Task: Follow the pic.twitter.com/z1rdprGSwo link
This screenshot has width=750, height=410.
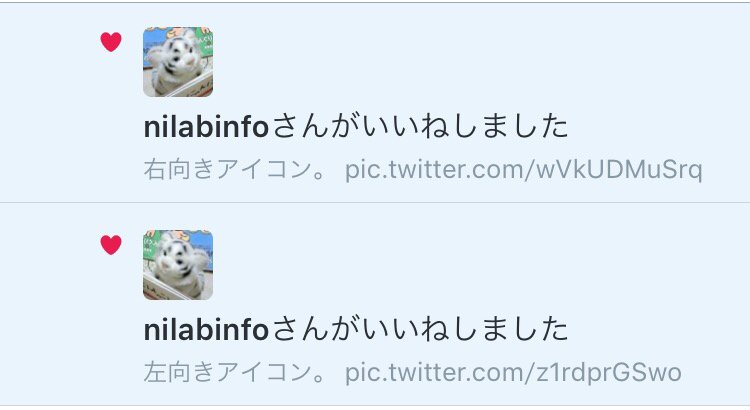Action: tap(513, 373)
